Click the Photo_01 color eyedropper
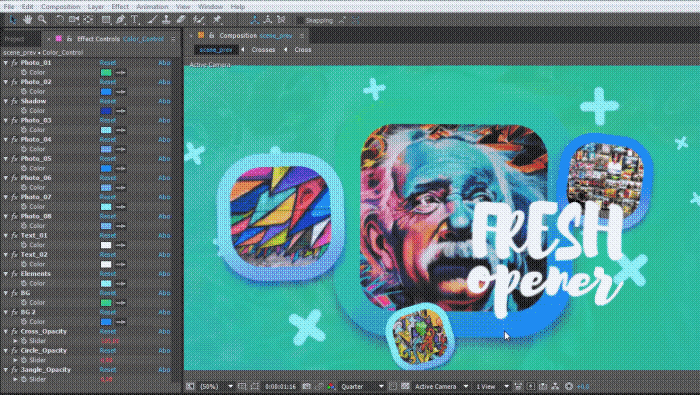Viewport: 700px width, 395px height. point(121,72)
